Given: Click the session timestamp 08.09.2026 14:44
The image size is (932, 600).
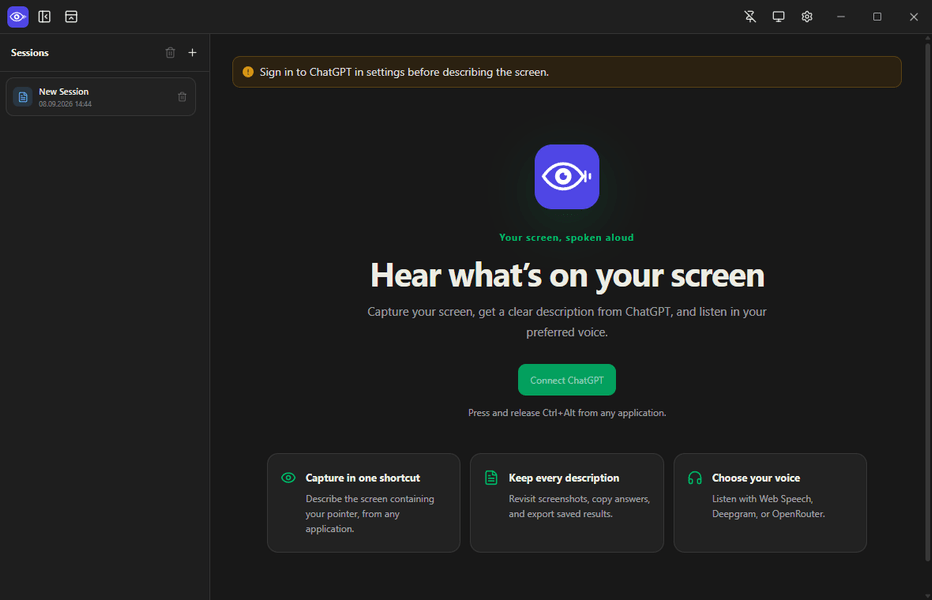Looking at the screenshot, I should coord(65,104).
